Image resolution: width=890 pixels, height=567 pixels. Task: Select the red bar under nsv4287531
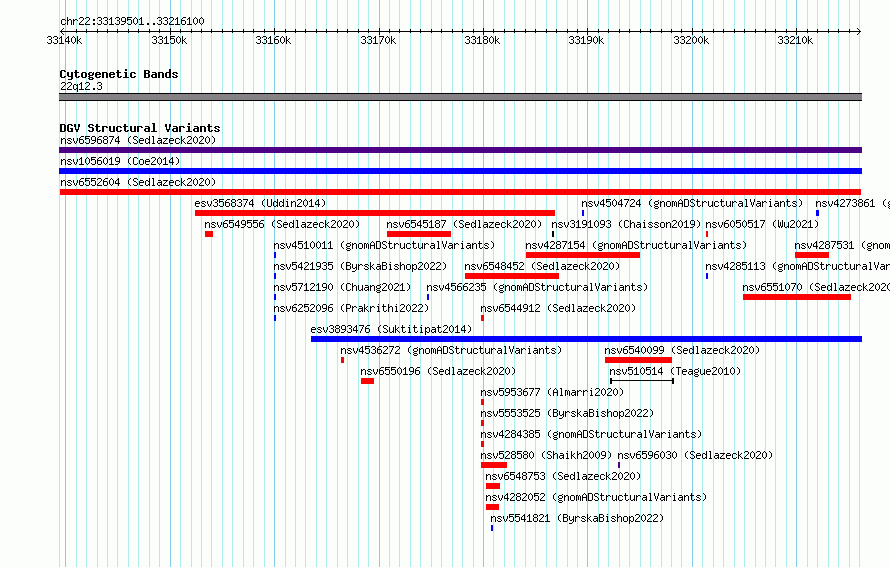(812, 255)
